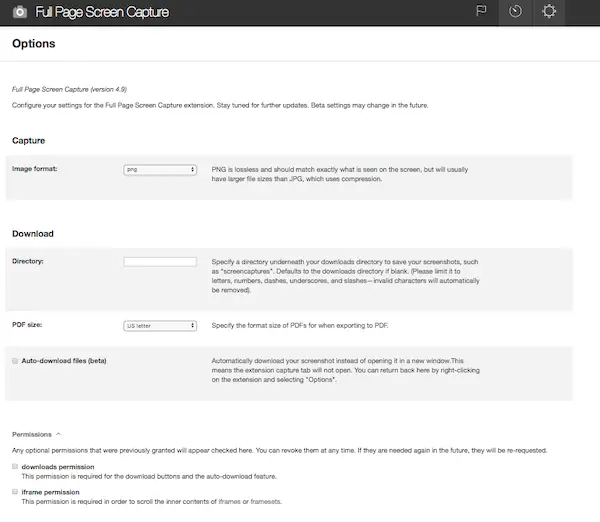The height and width of the screenshot is (522, 600).
Task: Enable the downloads permission checkbox
Action: 15,466
